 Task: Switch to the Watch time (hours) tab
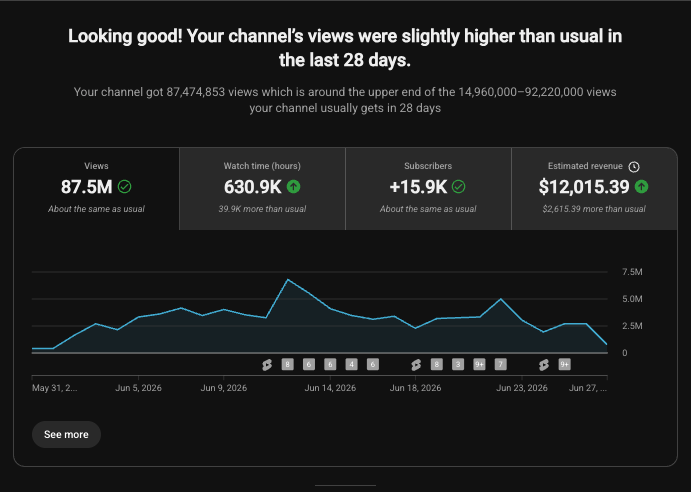point(262,189)
